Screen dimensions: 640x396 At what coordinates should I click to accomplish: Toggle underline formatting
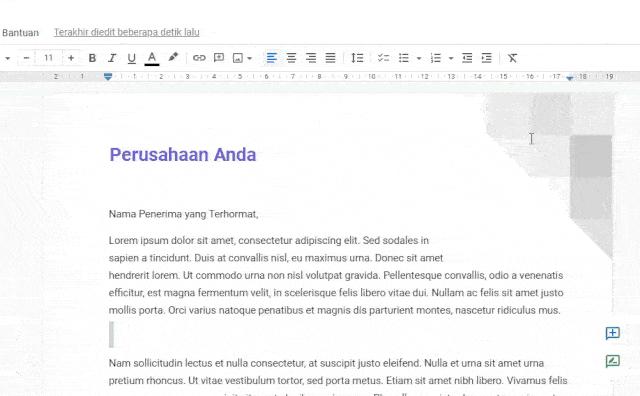(x=131, y=58)
